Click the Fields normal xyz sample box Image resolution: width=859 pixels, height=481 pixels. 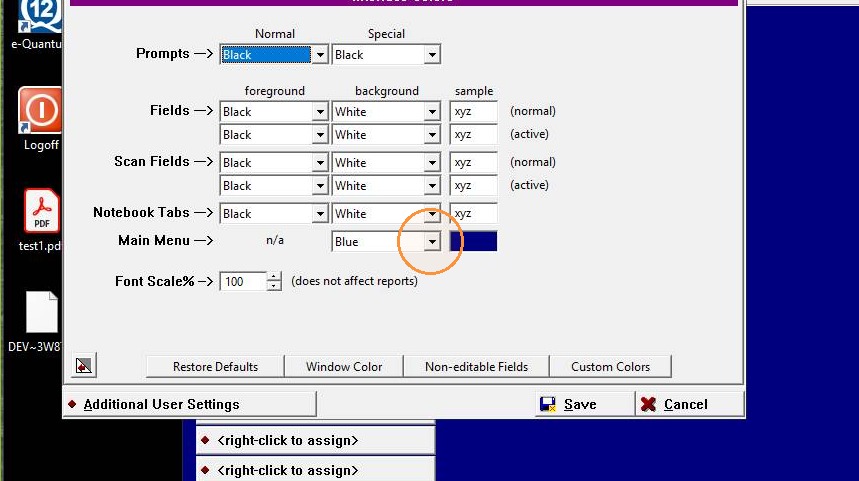point(473,112)
